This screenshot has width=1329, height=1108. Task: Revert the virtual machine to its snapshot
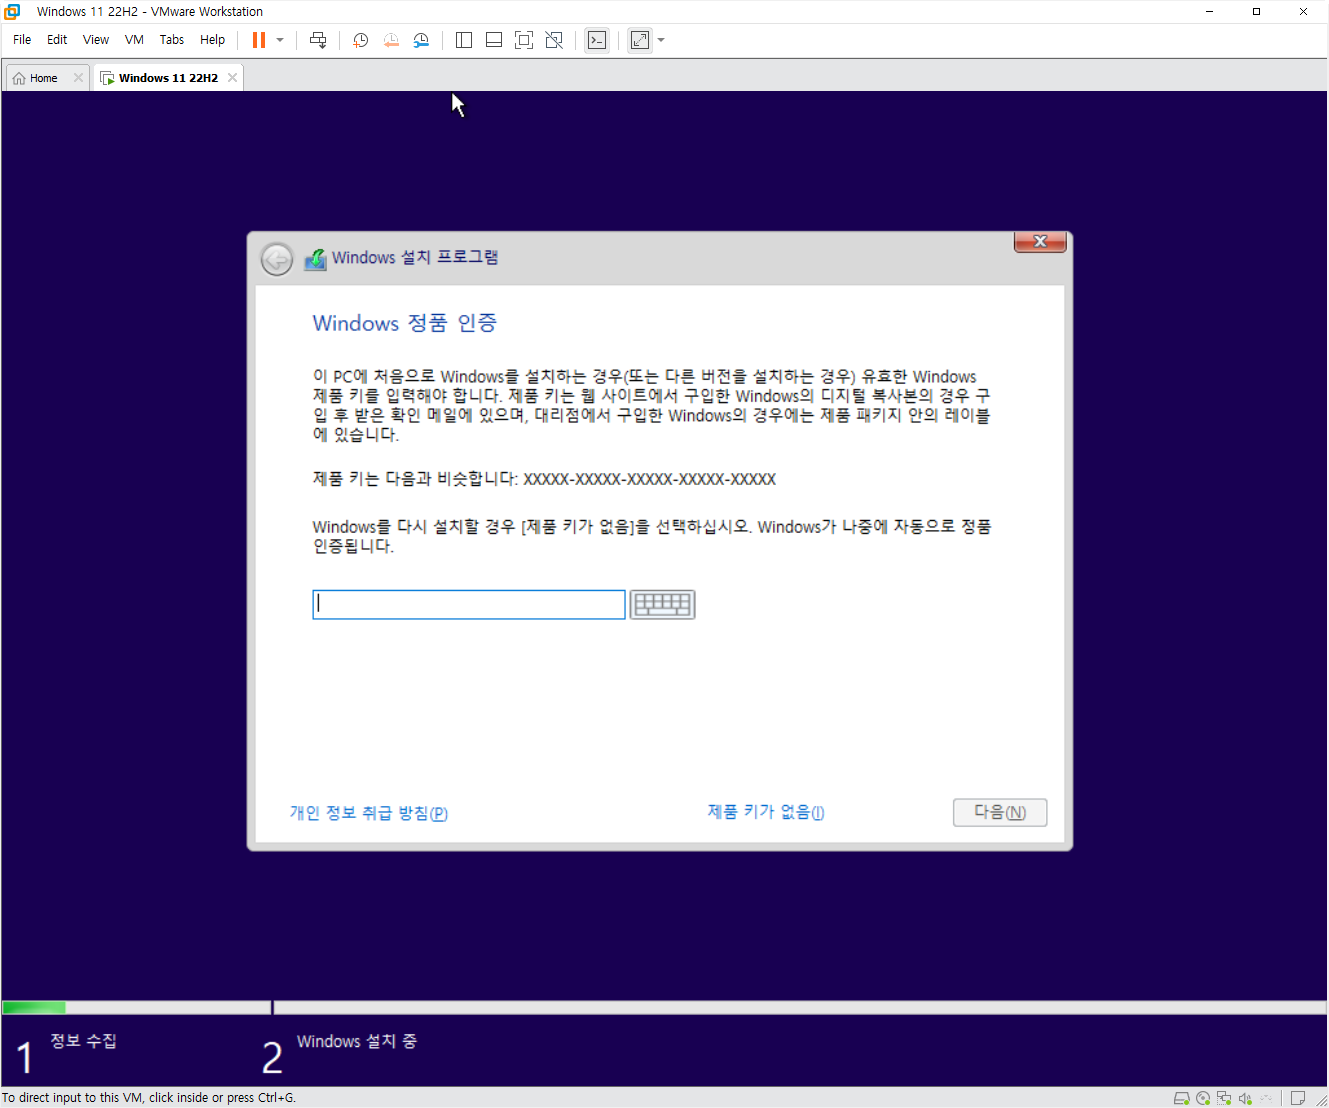pos(391,40)
